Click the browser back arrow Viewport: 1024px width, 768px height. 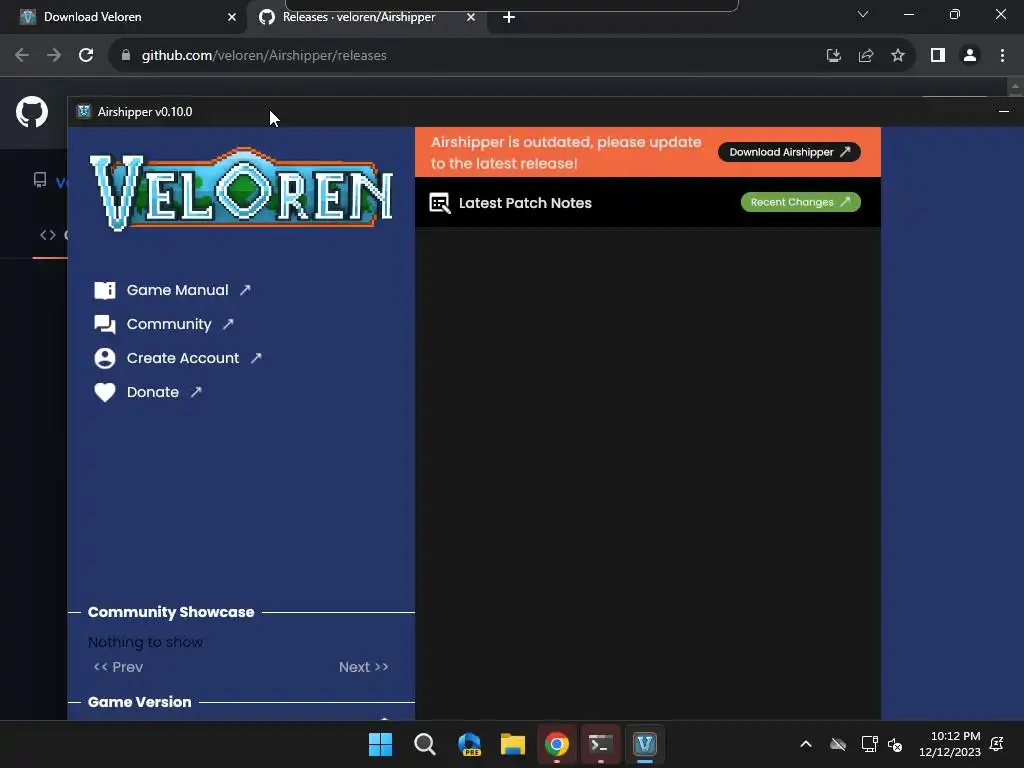coord(22,56)
